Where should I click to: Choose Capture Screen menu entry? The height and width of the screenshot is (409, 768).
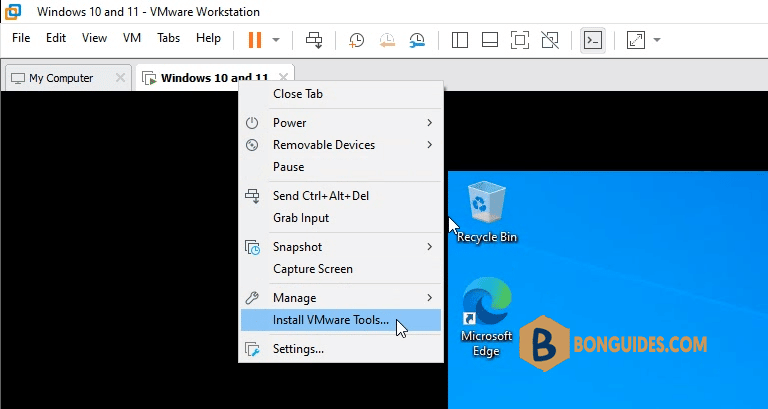click(x=341, y=269)
